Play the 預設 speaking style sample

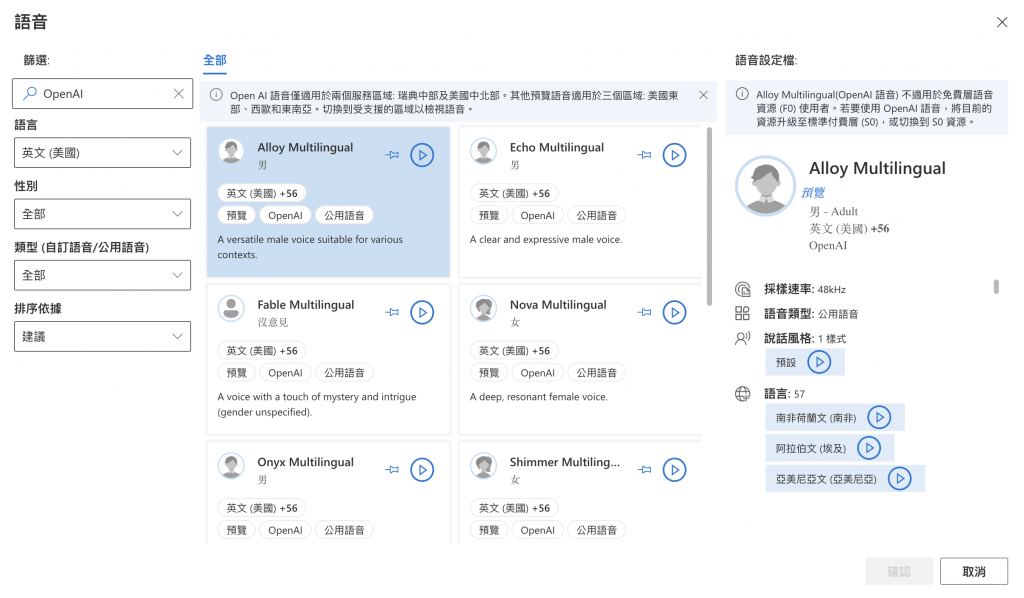(819, 362)
